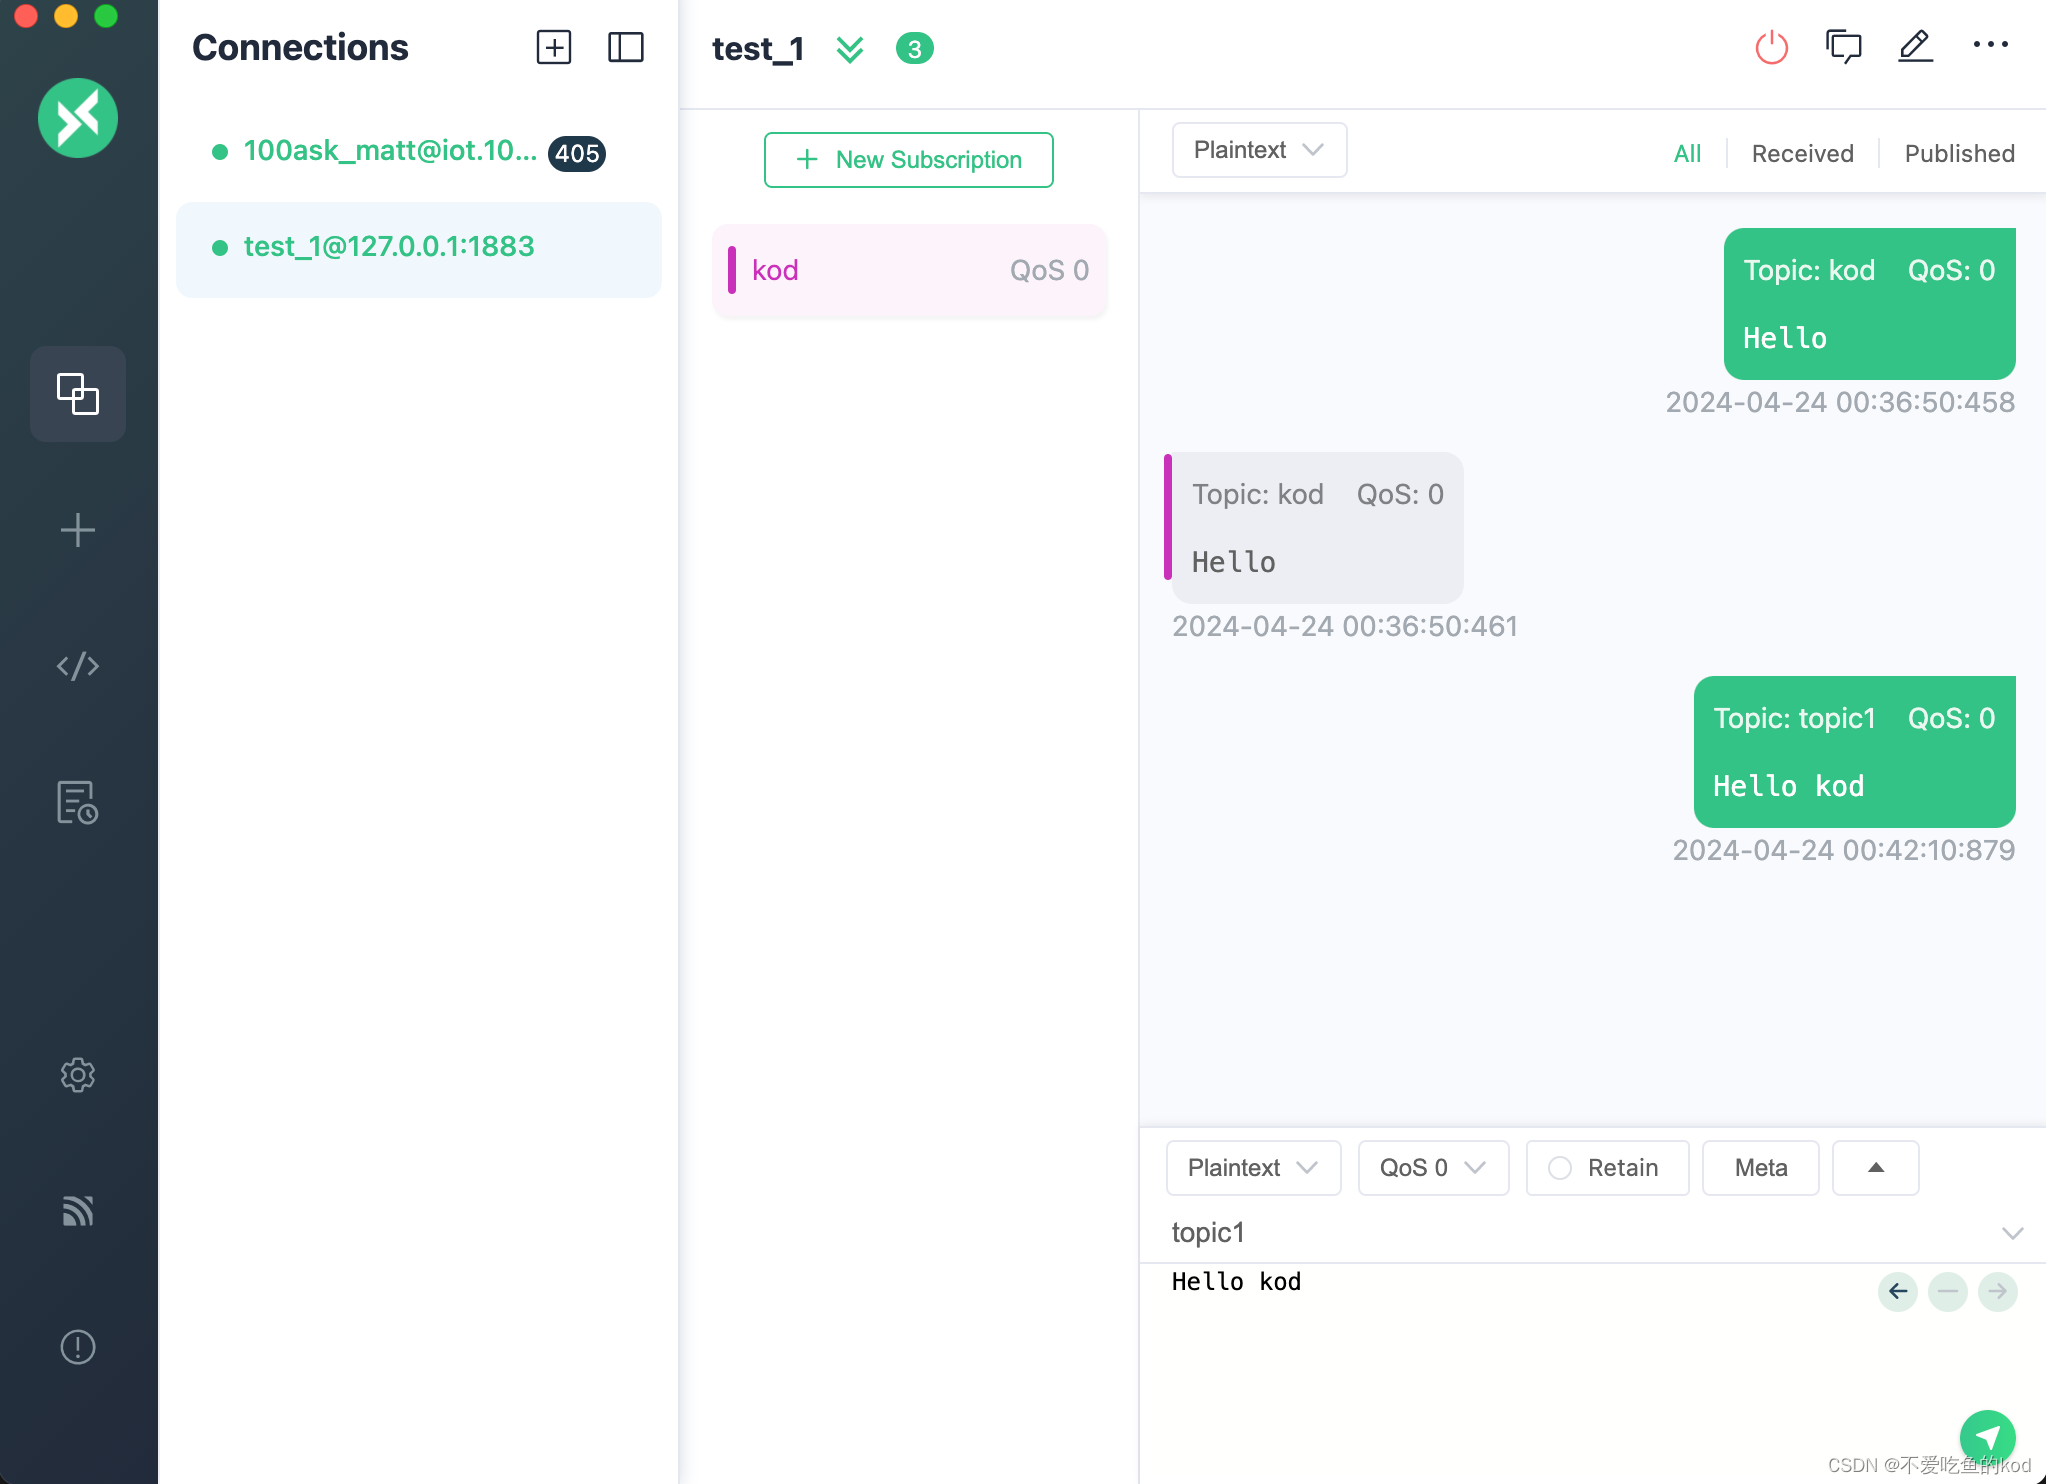
Task: Switch to the Received messages tab
Action: [1802, 154]
